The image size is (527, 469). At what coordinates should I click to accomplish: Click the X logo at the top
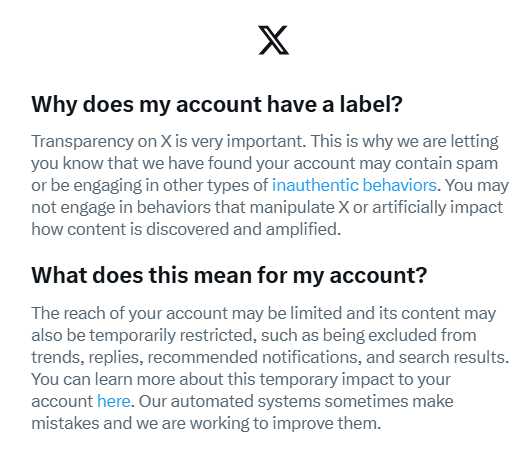pos(273,40)
